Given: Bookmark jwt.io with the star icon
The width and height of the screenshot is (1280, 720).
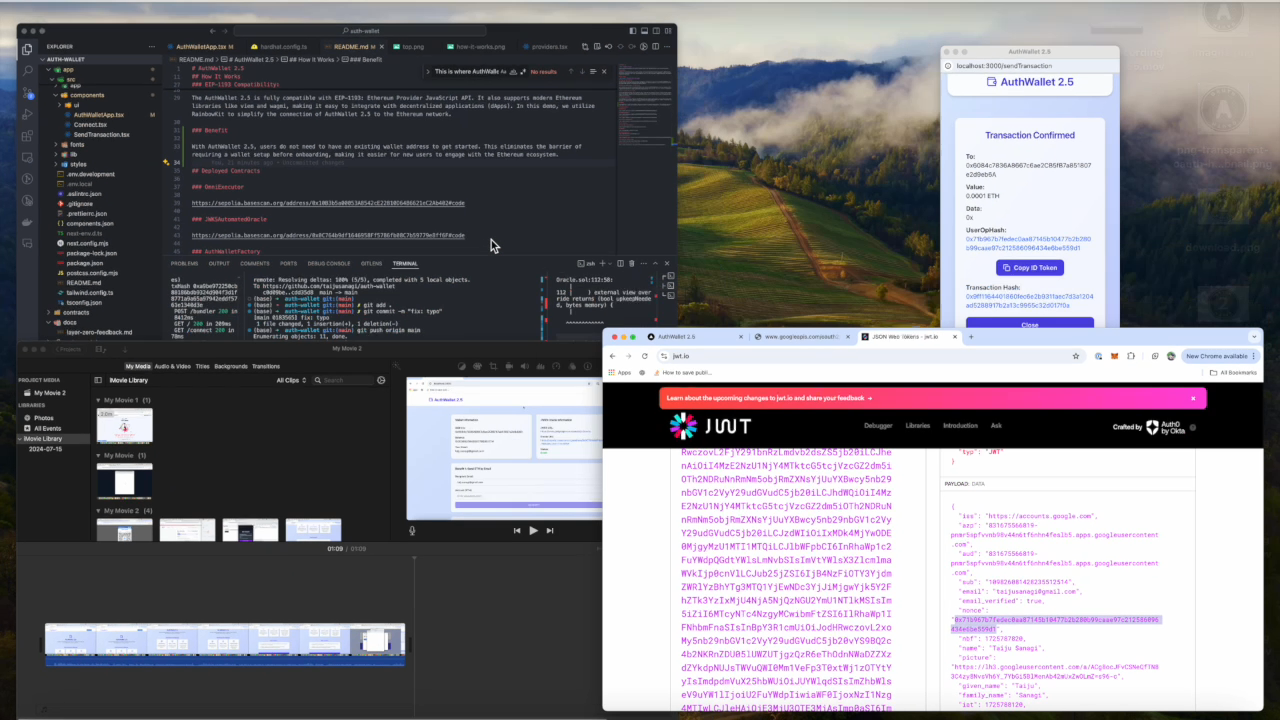Looking at the screenshot, I should (x=1076, y=356).
